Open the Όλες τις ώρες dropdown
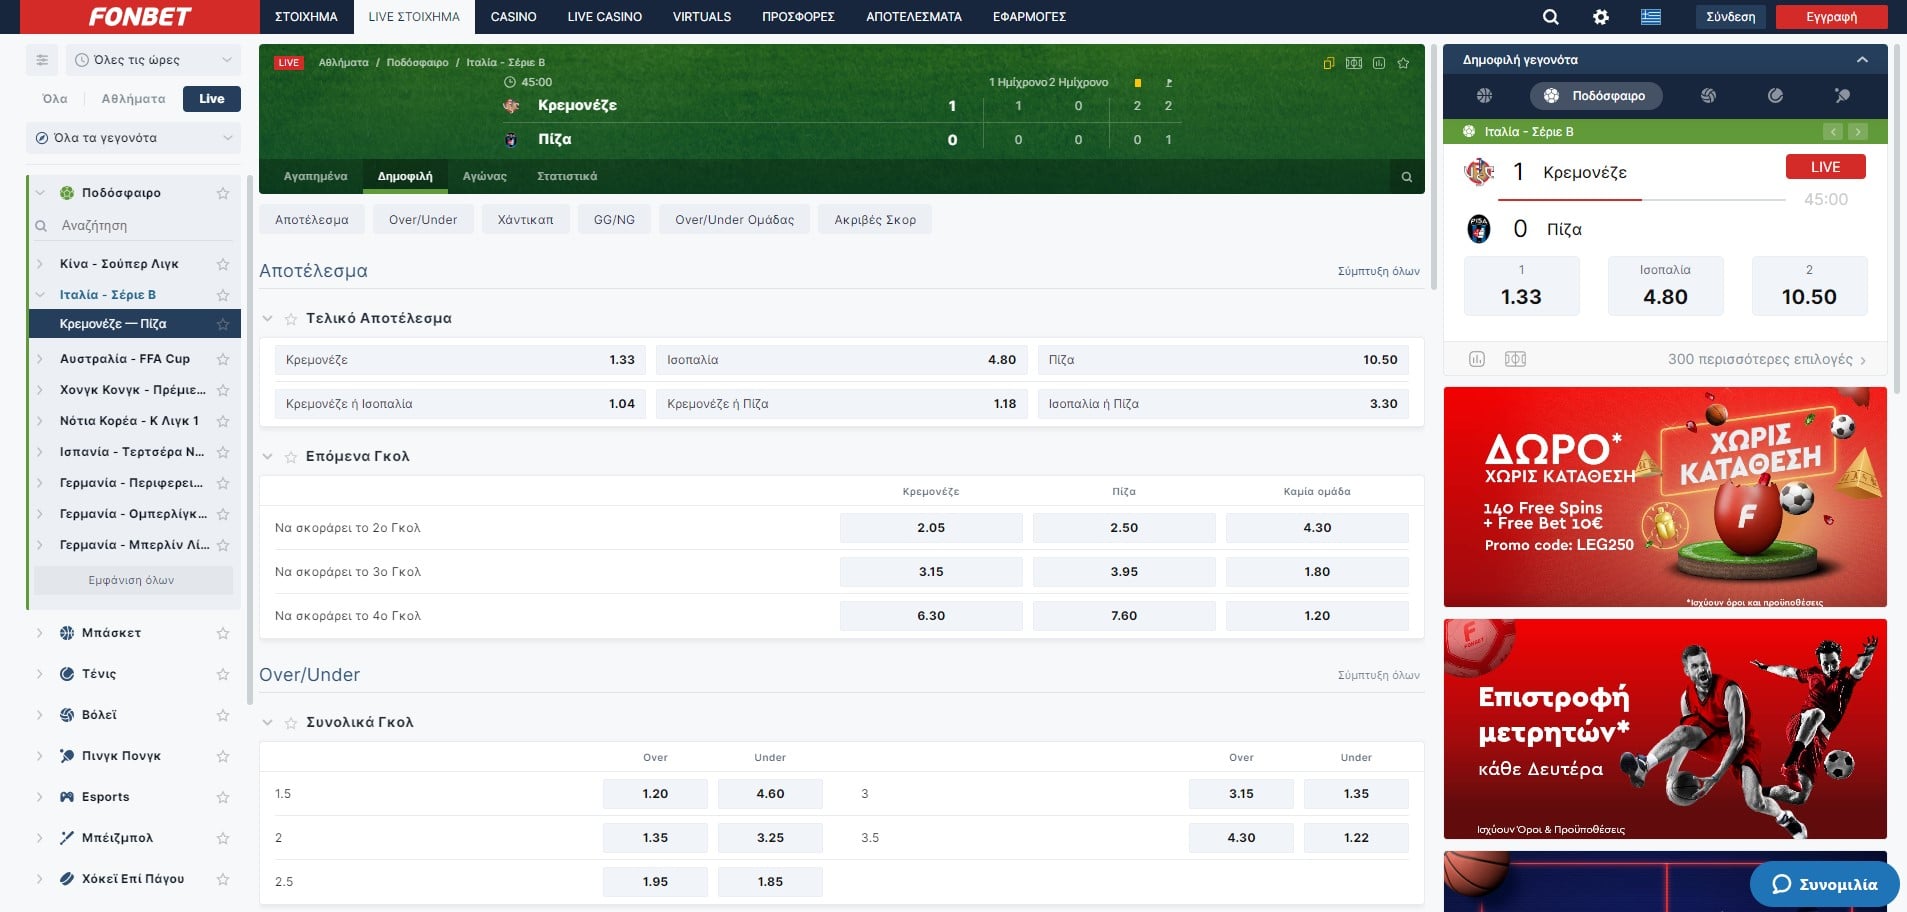The width and height of the screenshot is (1907, 912). click(152, 59)
